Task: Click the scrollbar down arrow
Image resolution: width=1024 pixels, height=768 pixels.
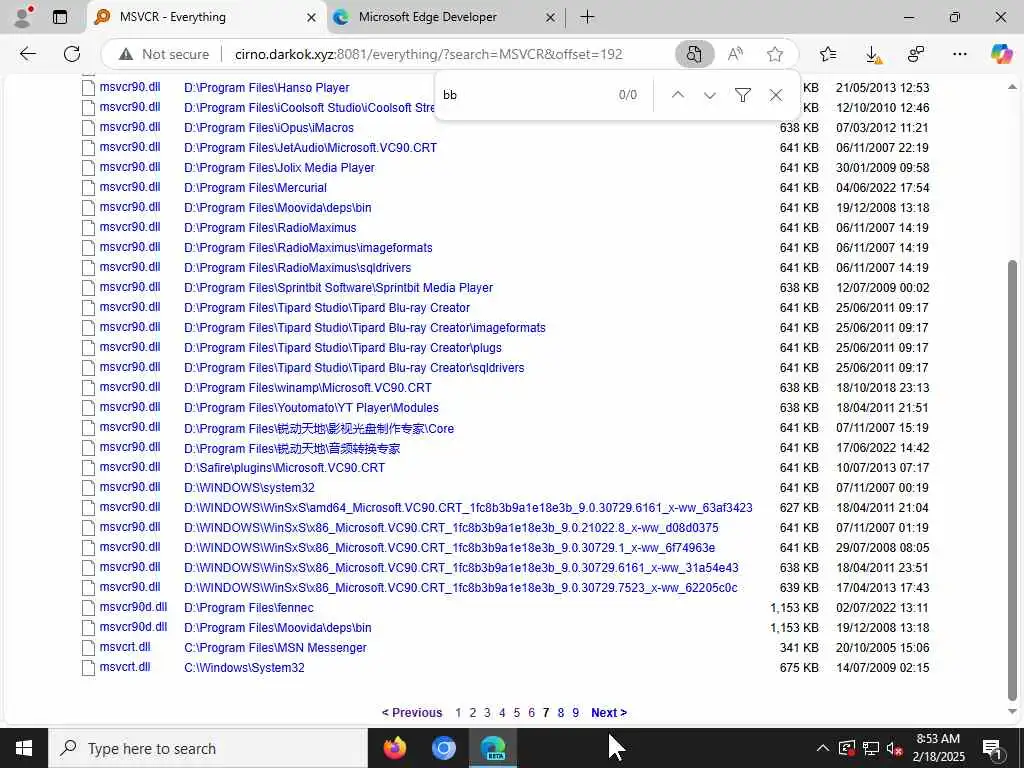Action: tap(1012, 712)
